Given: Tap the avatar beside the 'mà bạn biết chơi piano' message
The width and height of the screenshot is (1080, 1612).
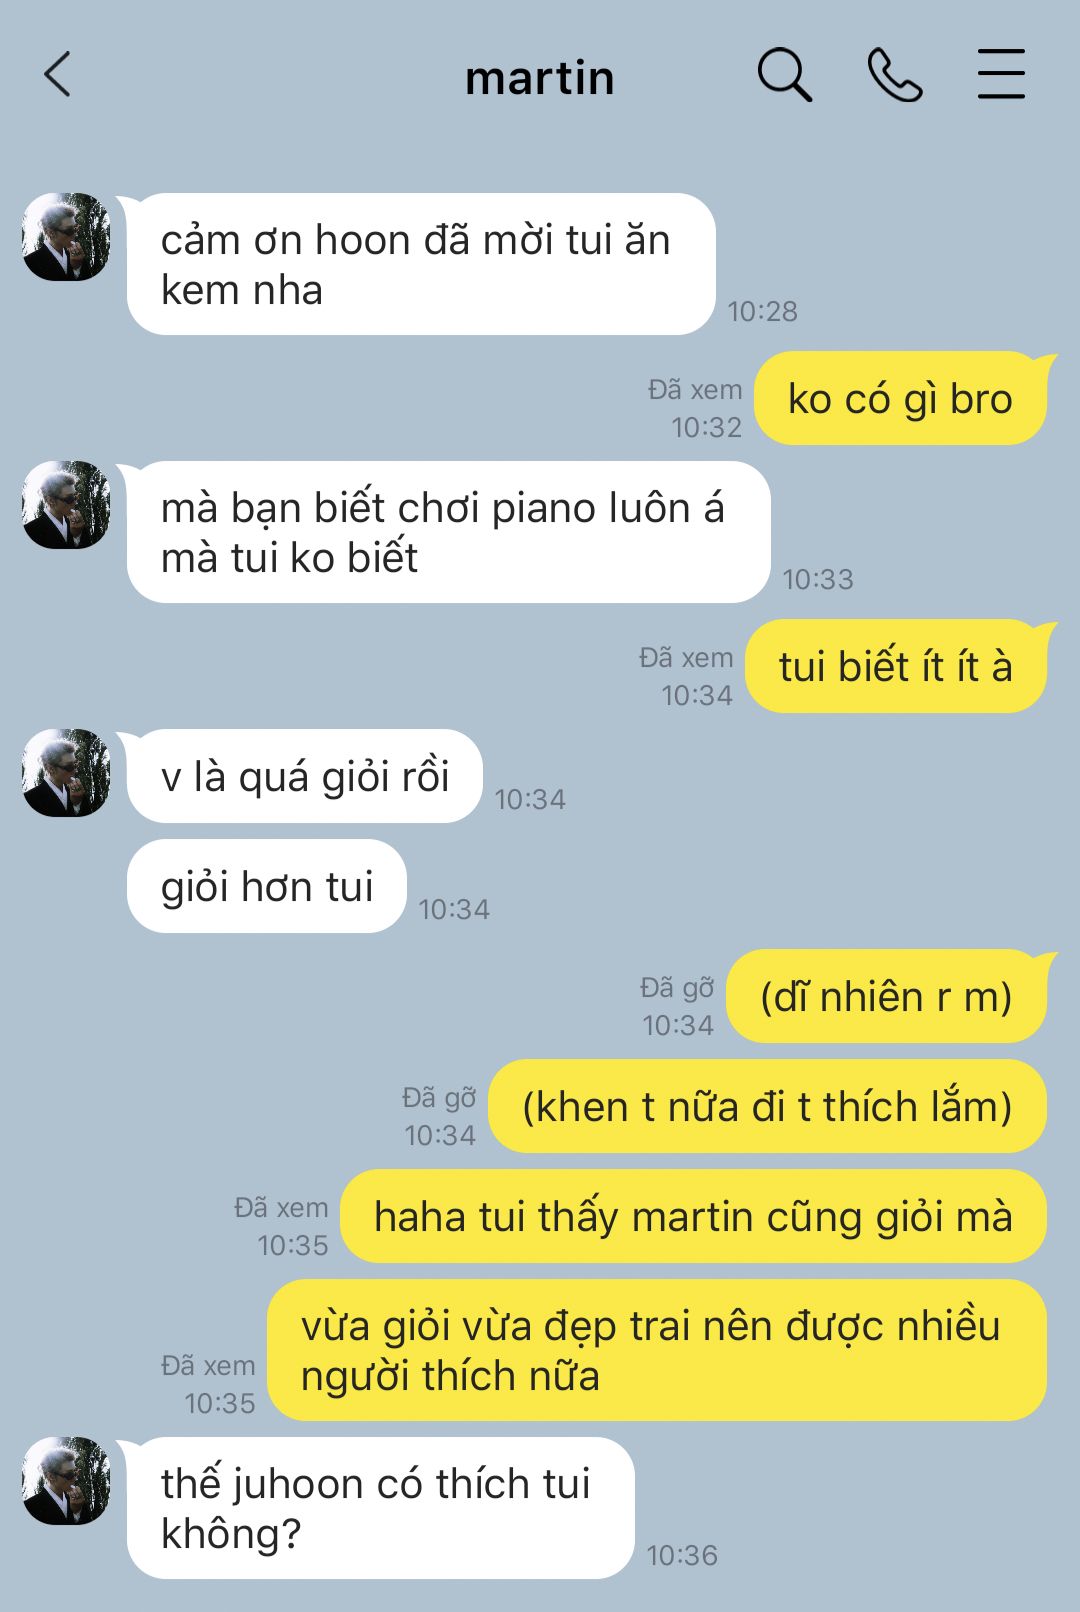Looking at the screenshot, I should (x=66, y=505).
